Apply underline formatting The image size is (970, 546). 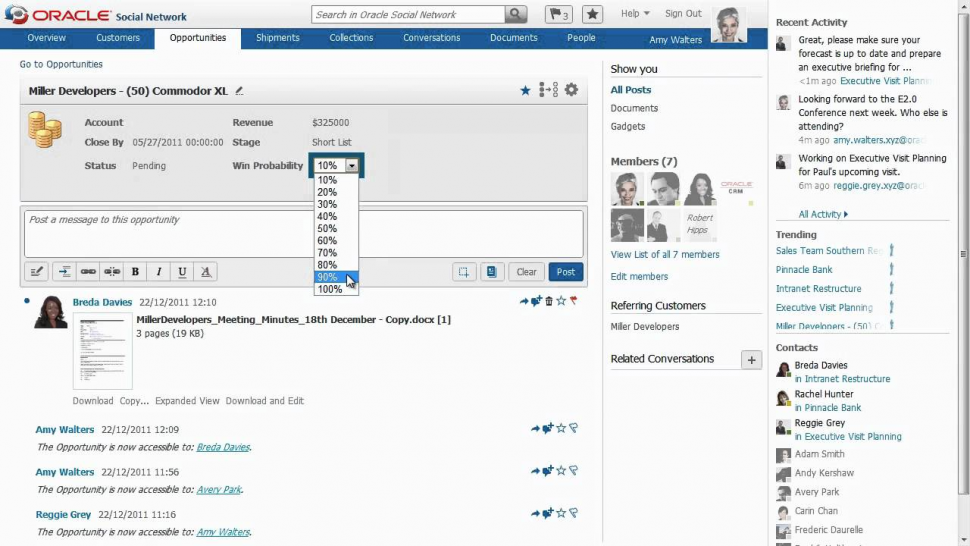[x=182, y=271]
